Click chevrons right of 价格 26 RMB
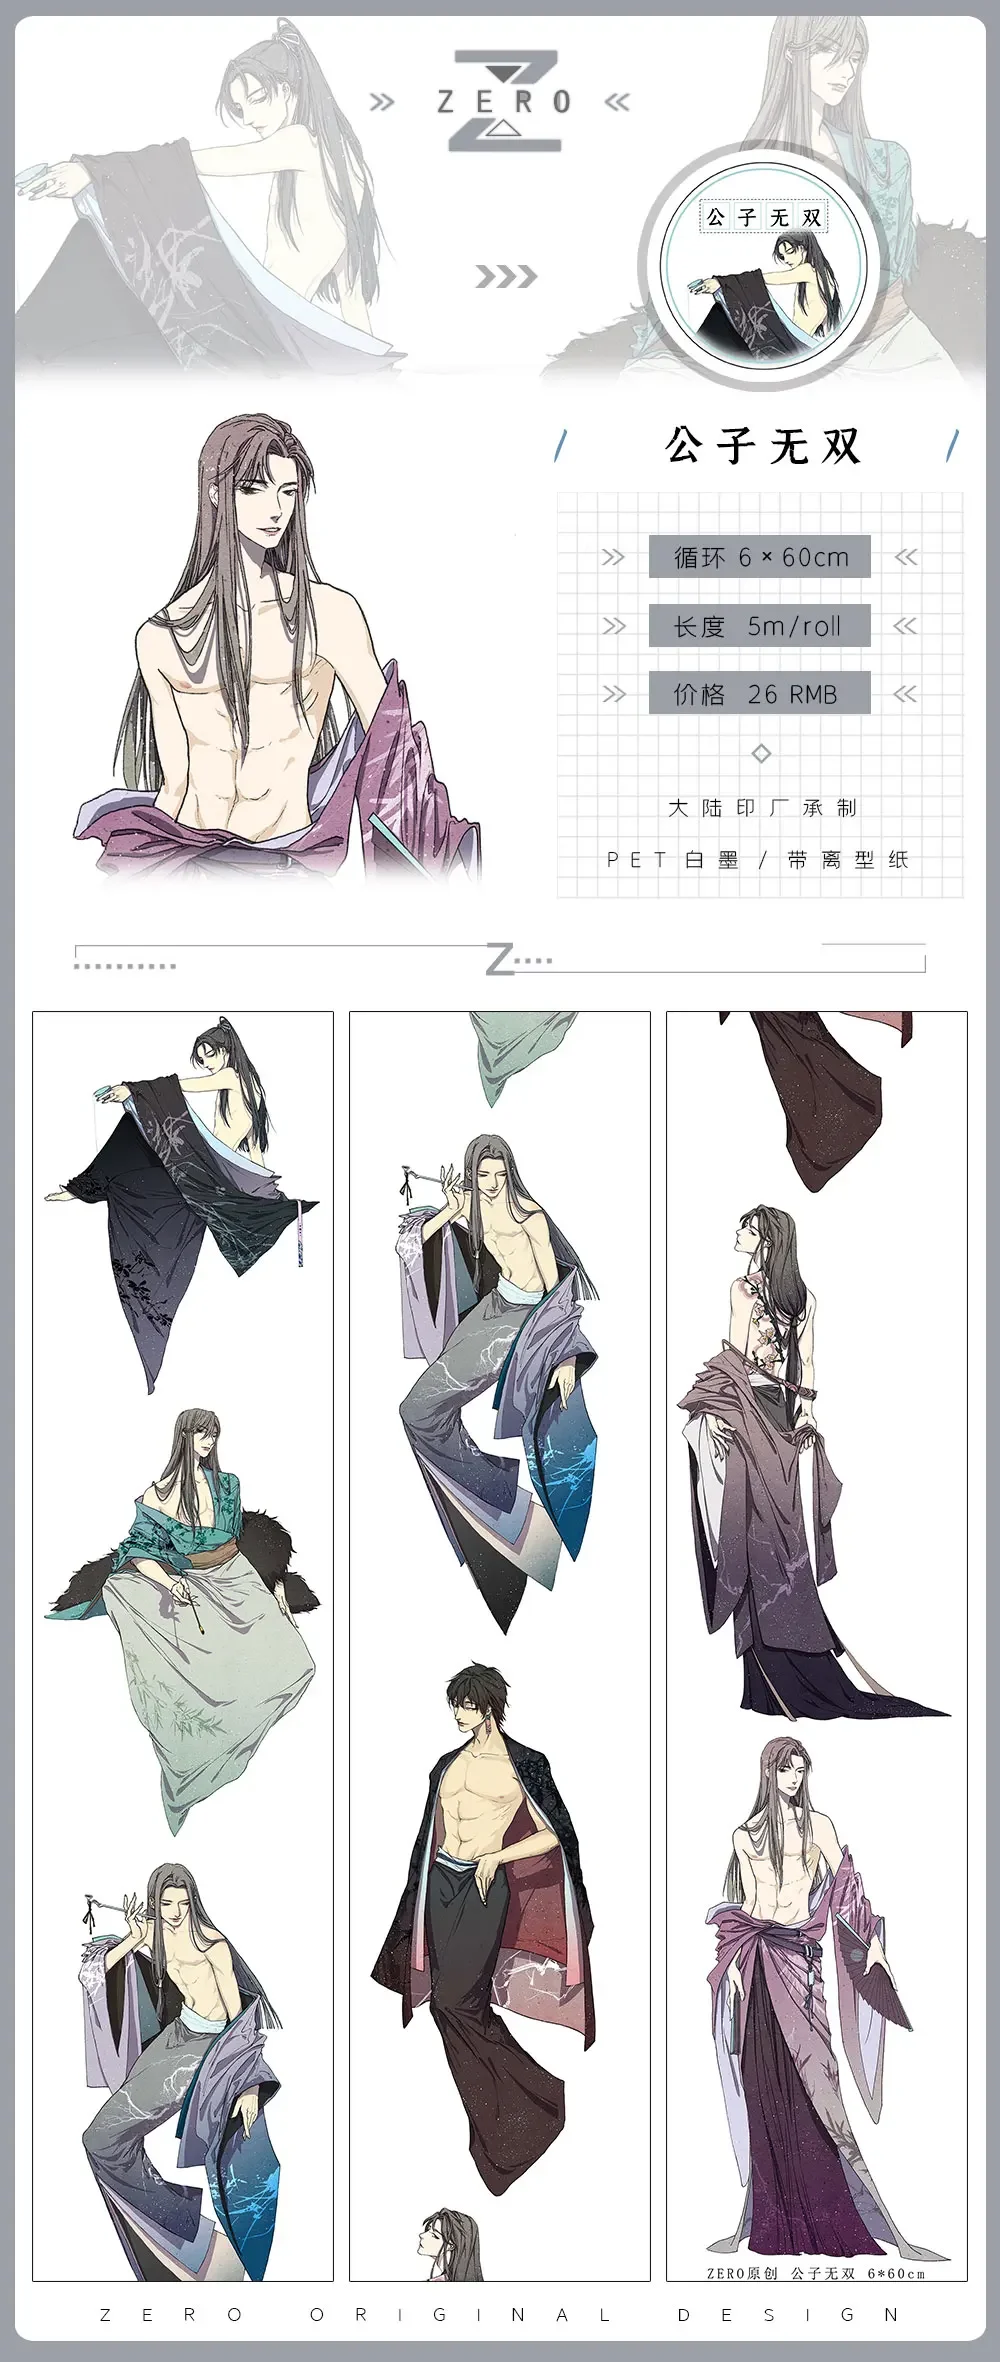This screenshot has height=2362, width=1000. point(905,694)
